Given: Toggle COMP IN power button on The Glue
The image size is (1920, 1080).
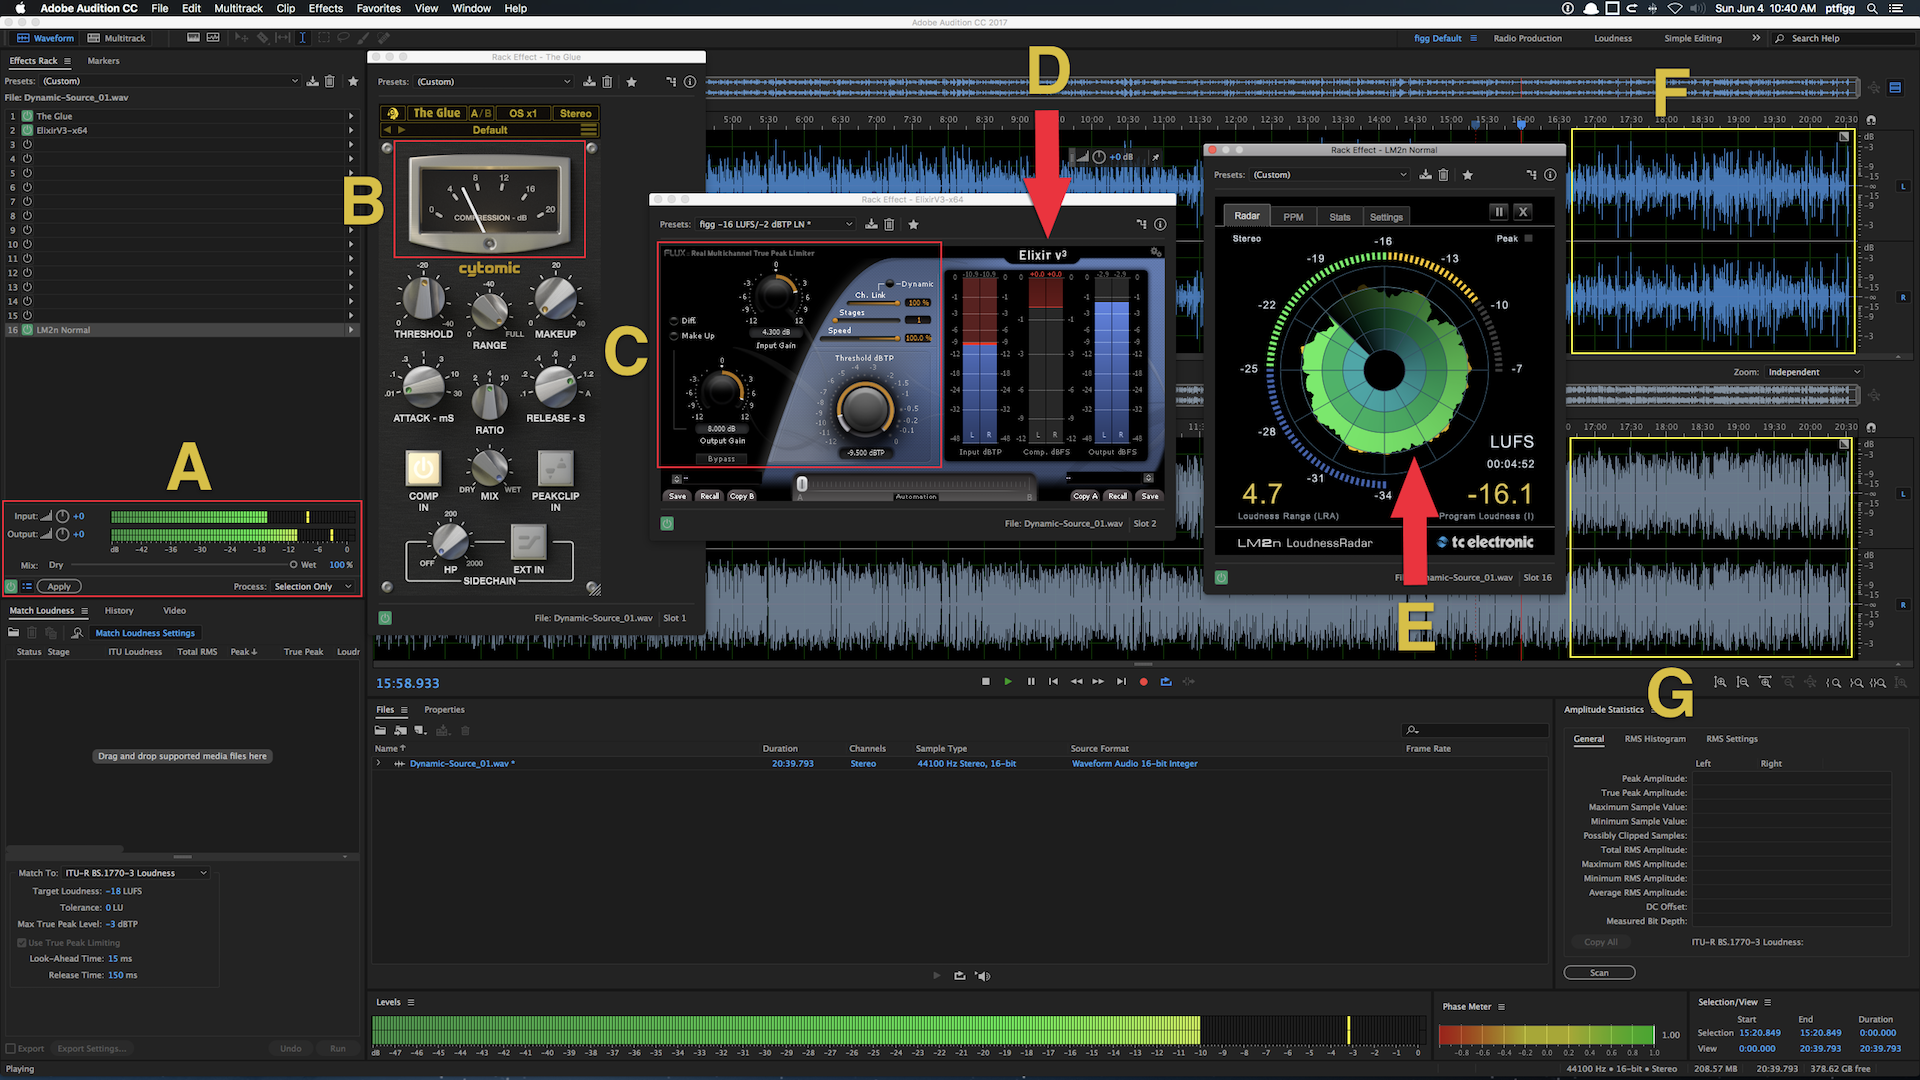Looking at the screenshot, I should click(423, 468).
